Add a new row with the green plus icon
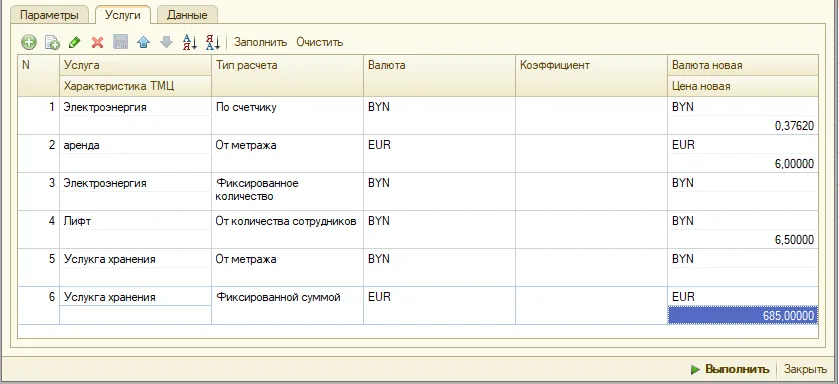The width and height of the screenshot is (839, 384). pyautogui.click(x=28, y=42)
